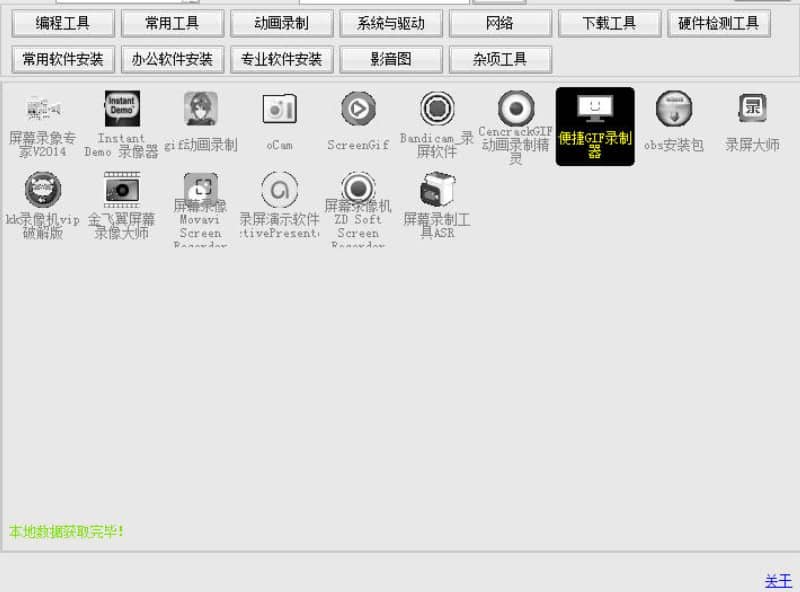Select gif动画录制 anime girl icon

pyautogui.click(x=201, y=109)
